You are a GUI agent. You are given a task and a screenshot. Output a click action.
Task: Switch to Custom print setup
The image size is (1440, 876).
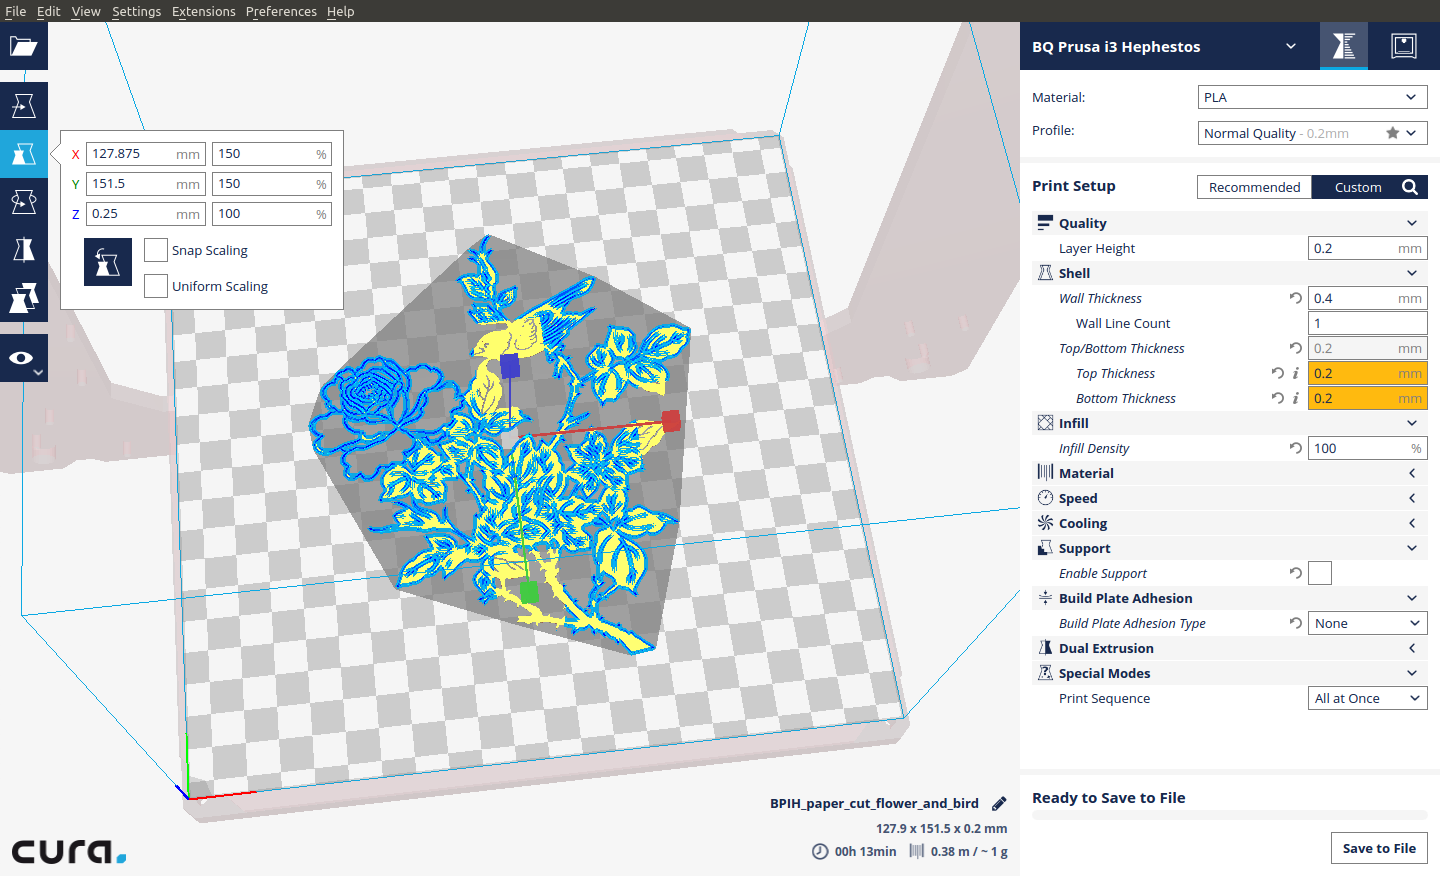1357,187
